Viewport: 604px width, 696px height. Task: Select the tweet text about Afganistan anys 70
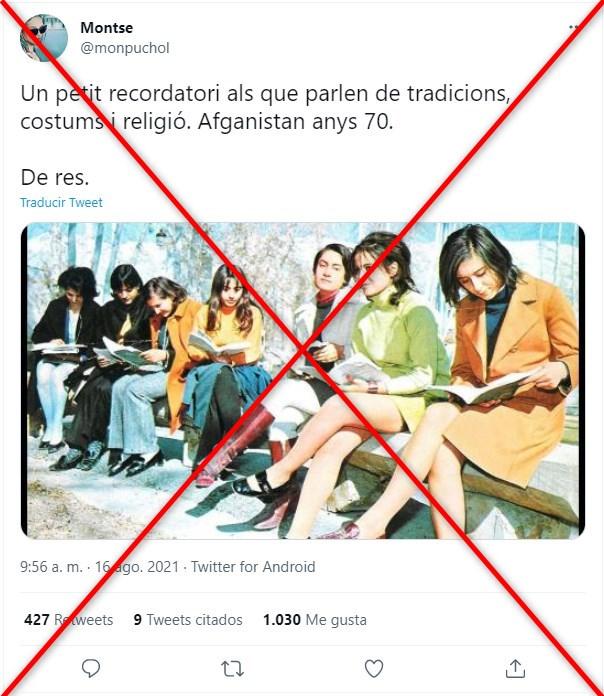(x=265, y=107)
